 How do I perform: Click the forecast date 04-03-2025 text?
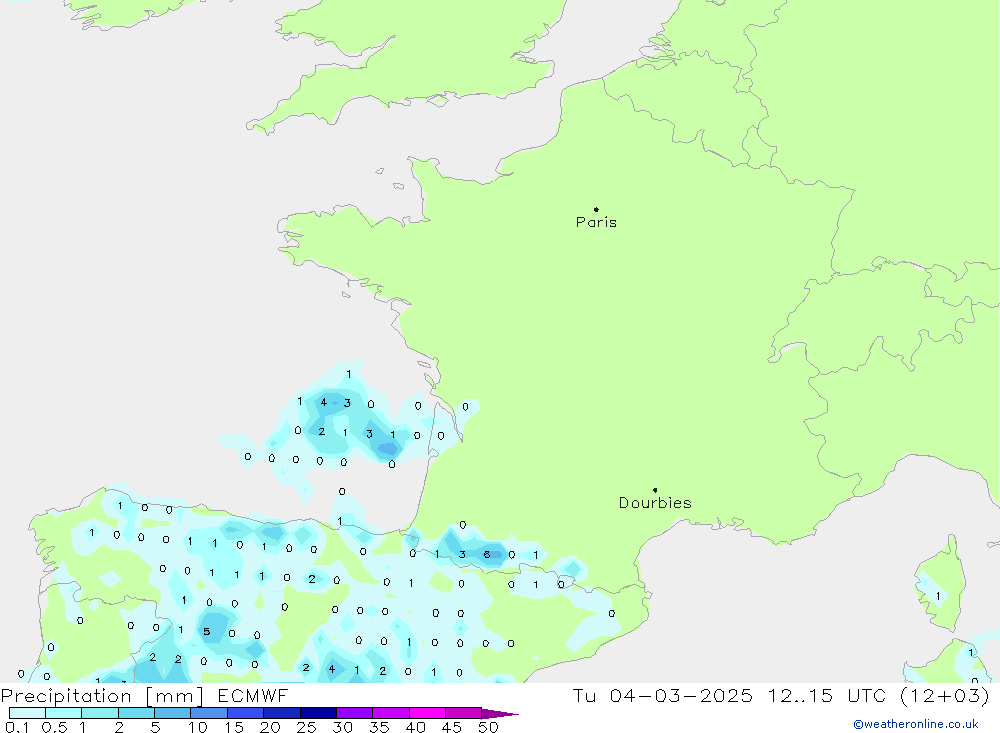[x=680, y=695]
